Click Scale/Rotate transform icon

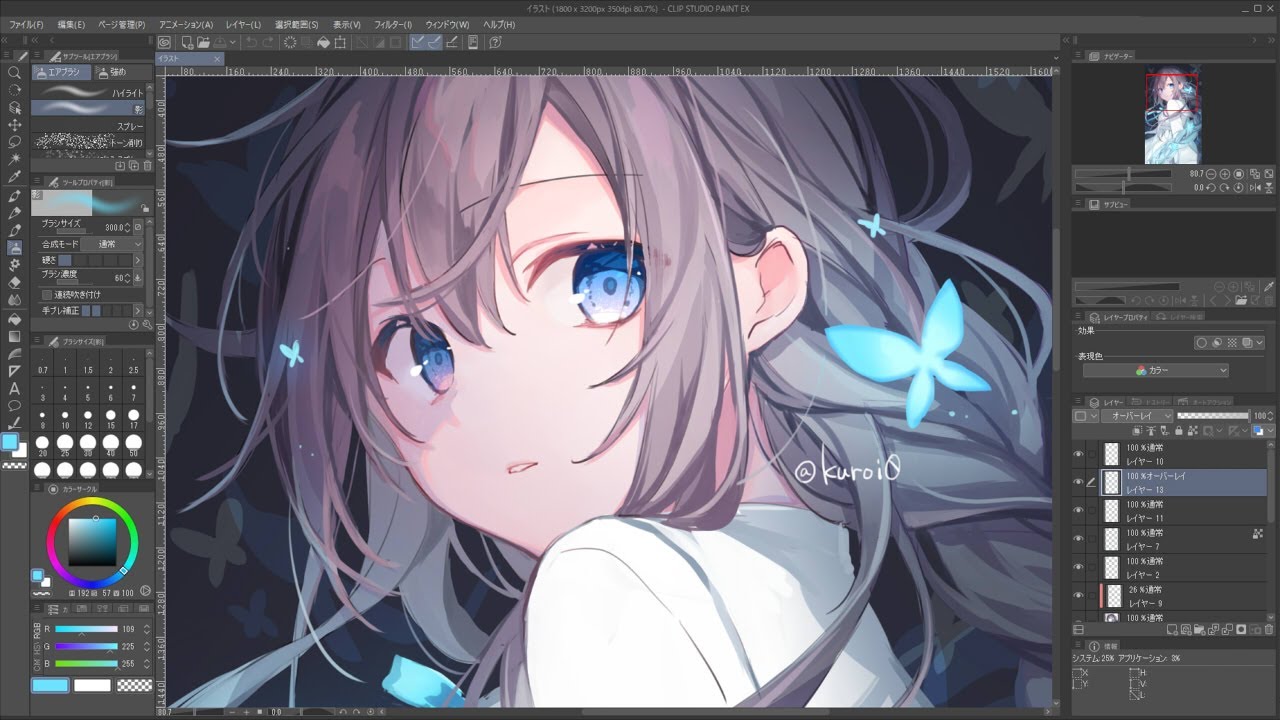pos(341,42)
